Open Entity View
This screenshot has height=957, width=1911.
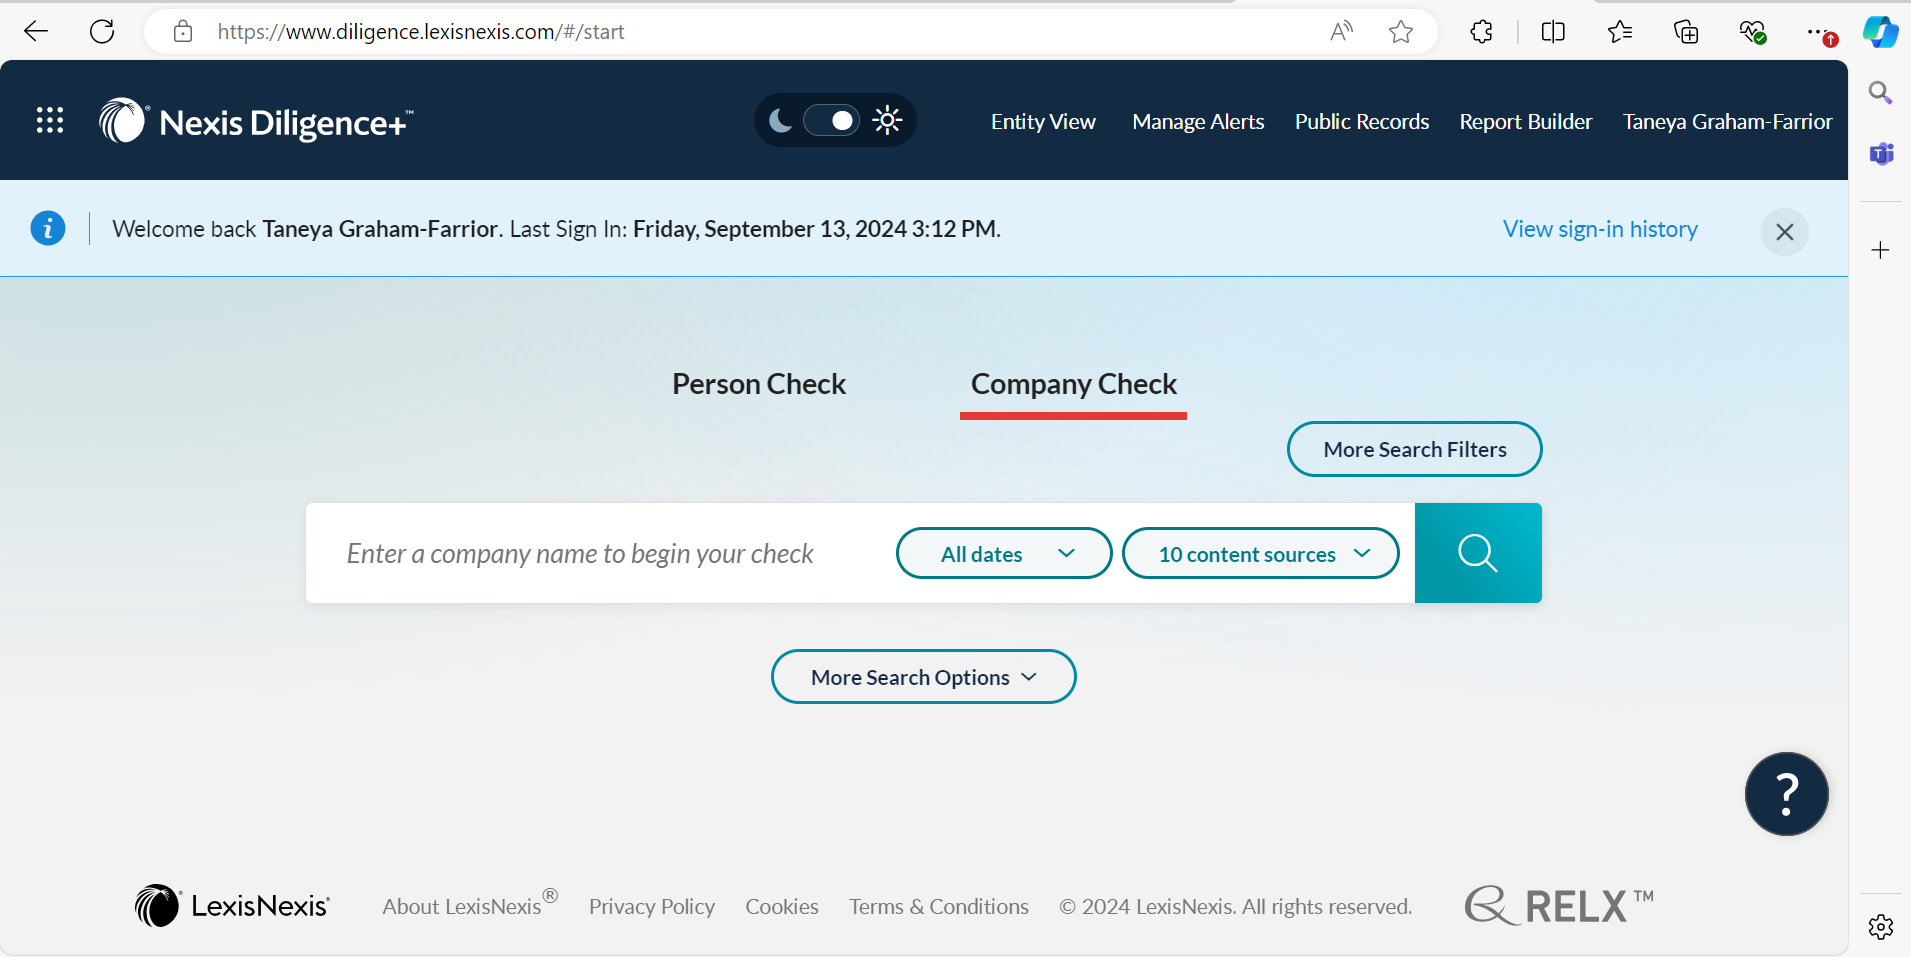click(1043, 122)
